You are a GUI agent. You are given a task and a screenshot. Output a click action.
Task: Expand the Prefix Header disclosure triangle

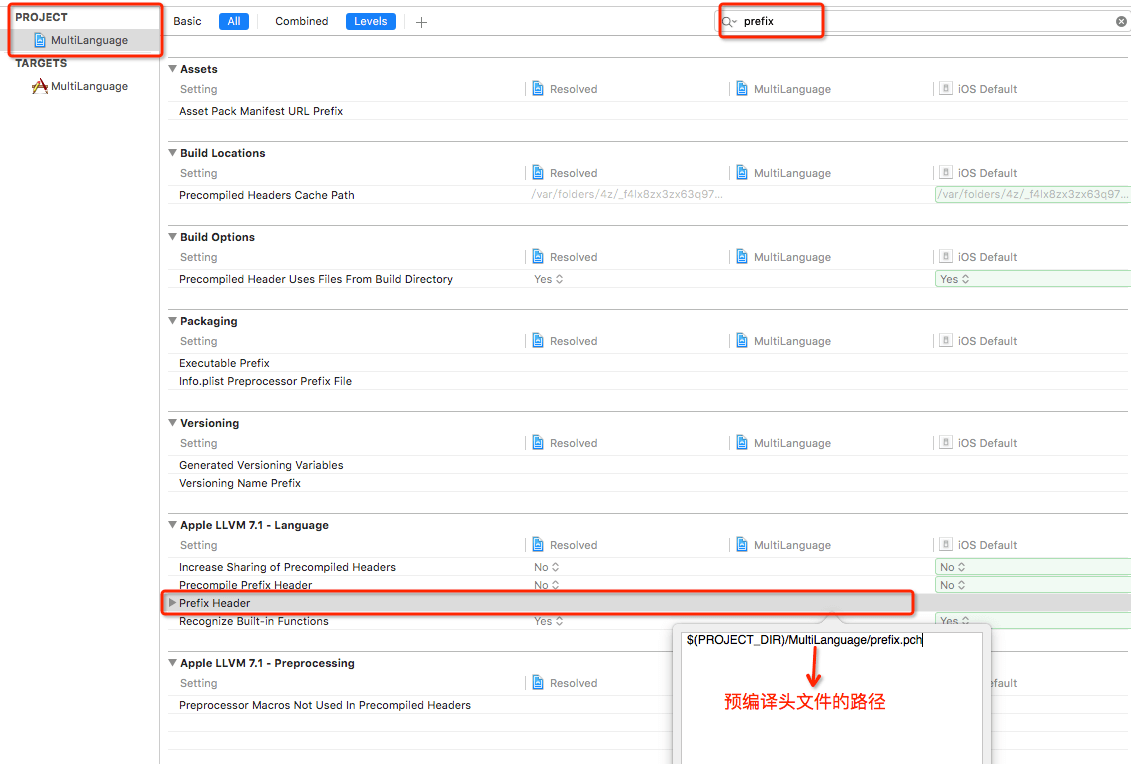point(173,603)
